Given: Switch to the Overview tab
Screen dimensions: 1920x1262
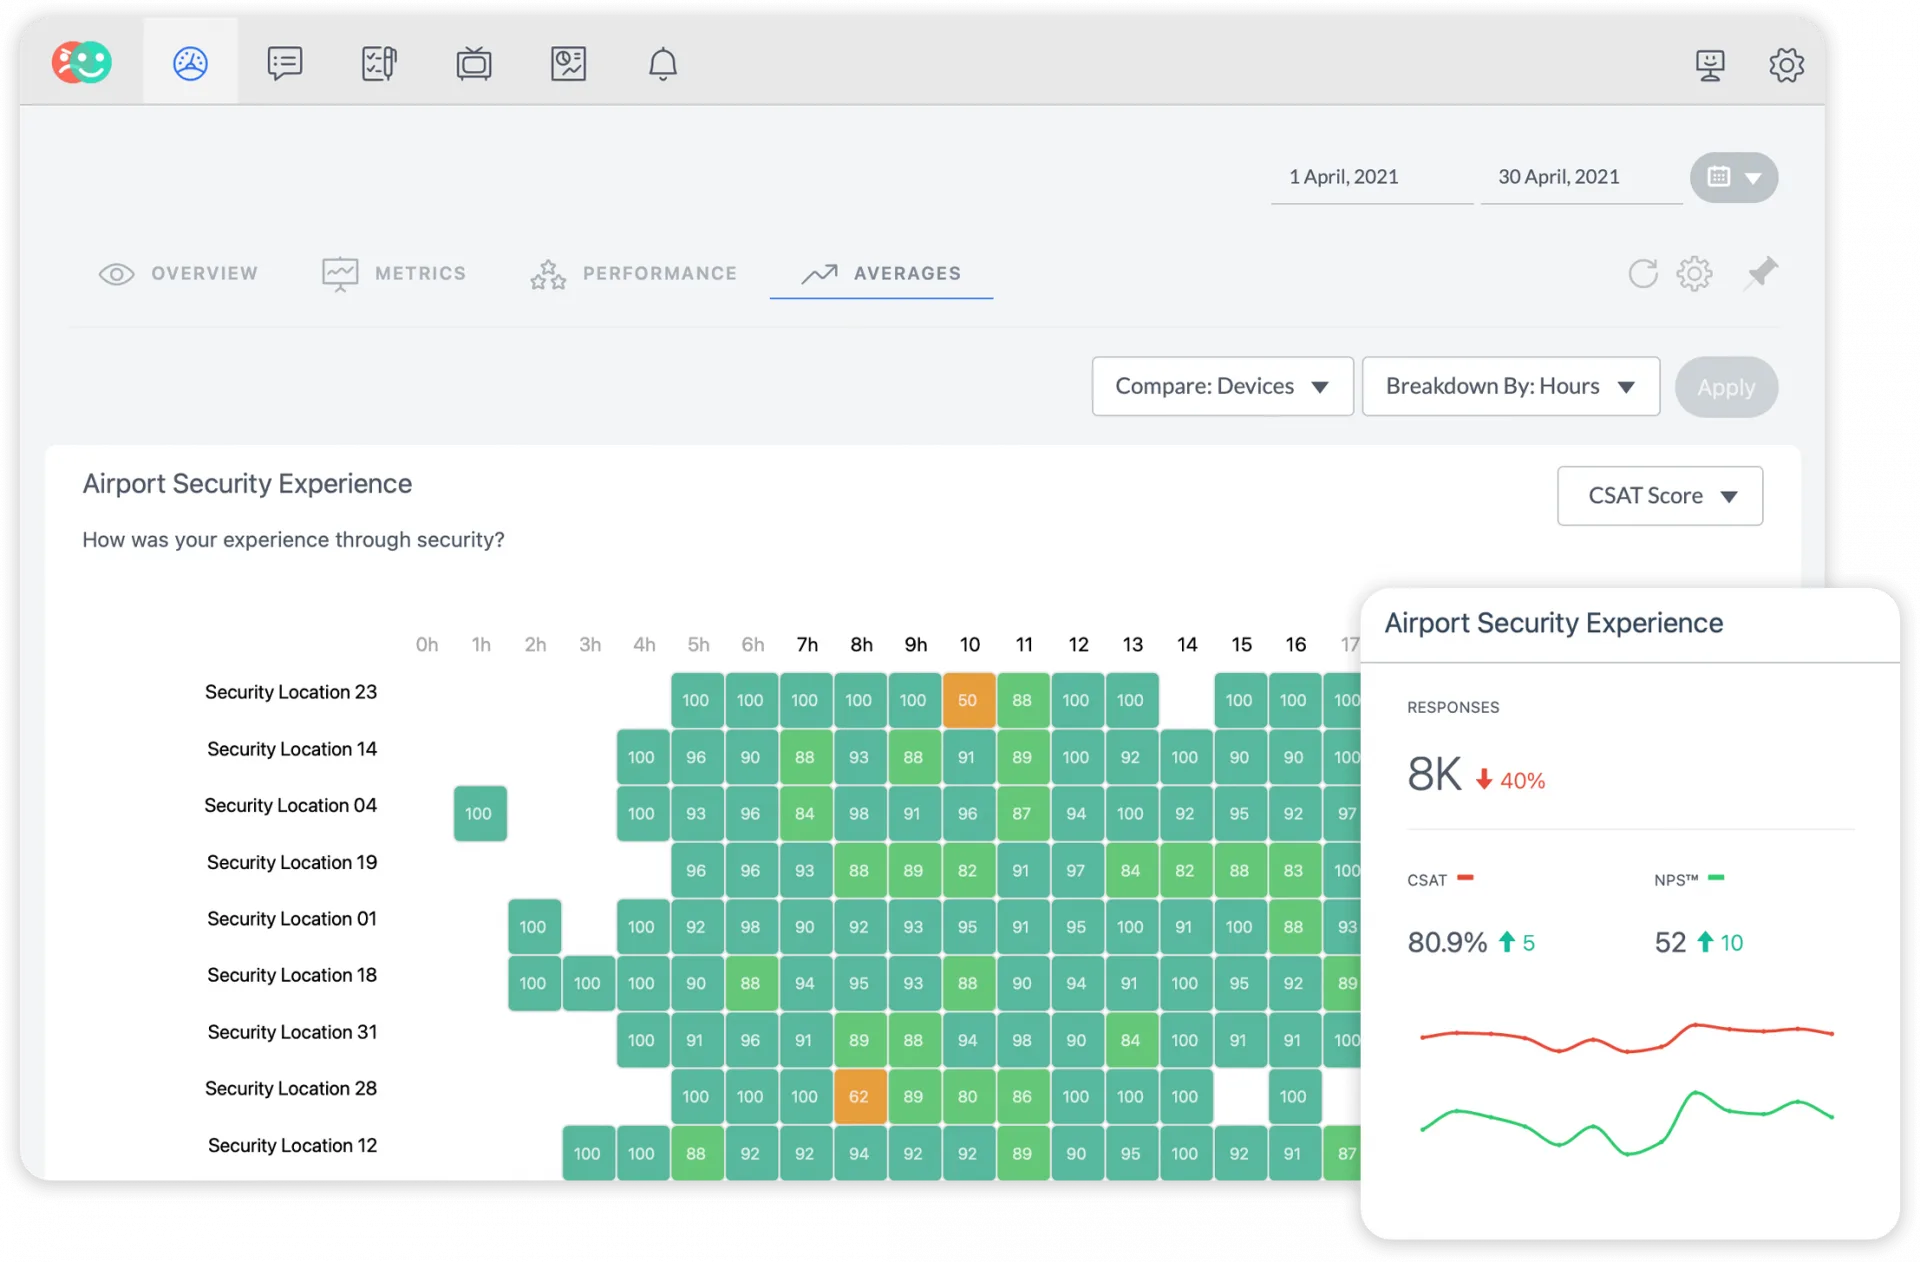Looking at the screenshot, I should [179, 273].
